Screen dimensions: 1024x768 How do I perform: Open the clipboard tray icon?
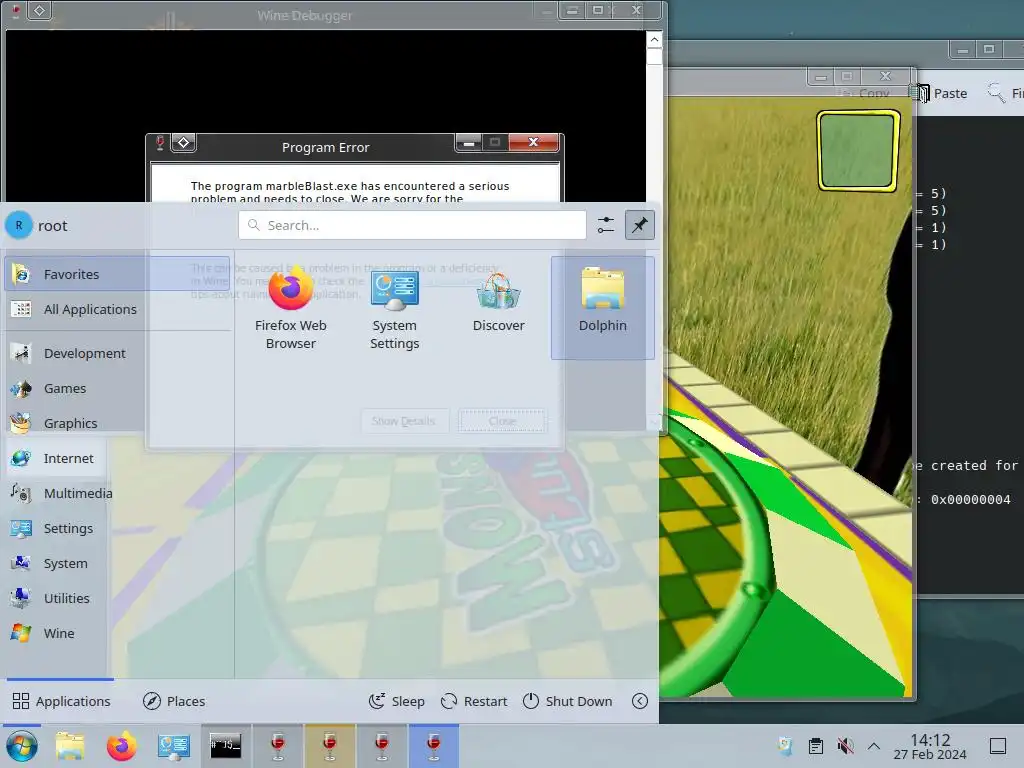pos(816,746)
